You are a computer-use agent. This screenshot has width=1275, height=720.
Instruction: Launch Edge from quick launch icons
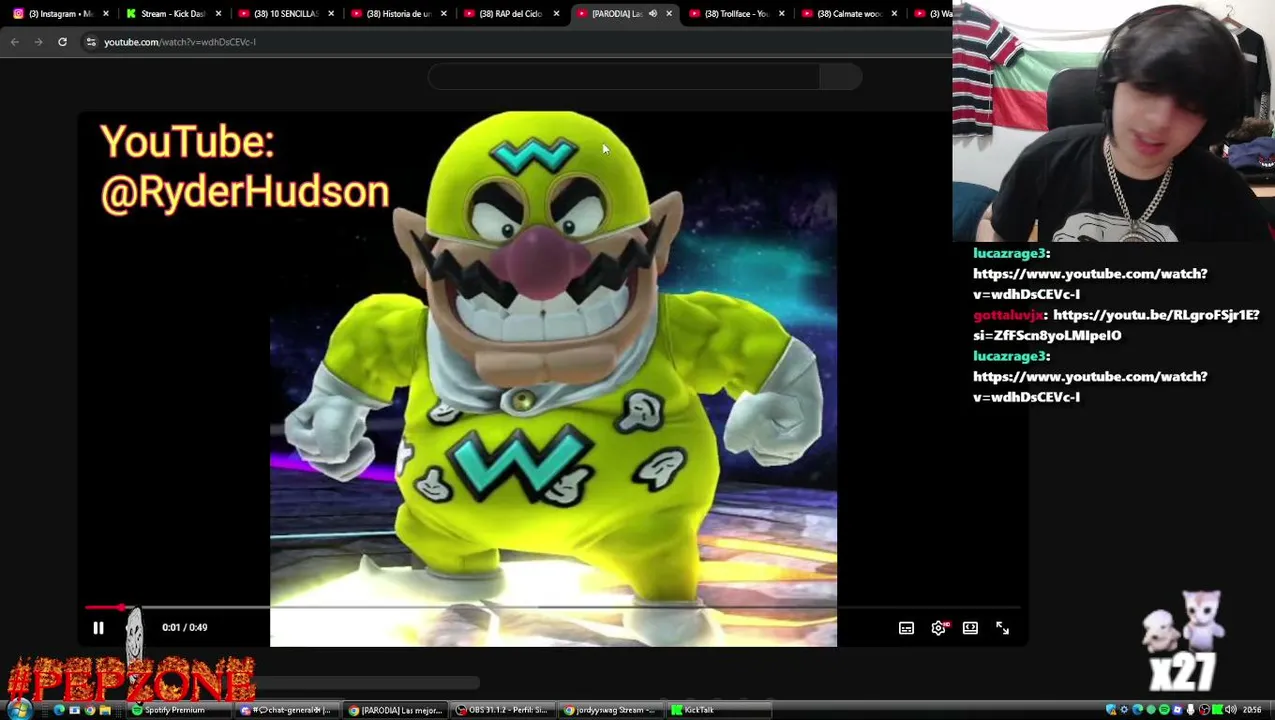pyautogui.click(x=59, y=710)
